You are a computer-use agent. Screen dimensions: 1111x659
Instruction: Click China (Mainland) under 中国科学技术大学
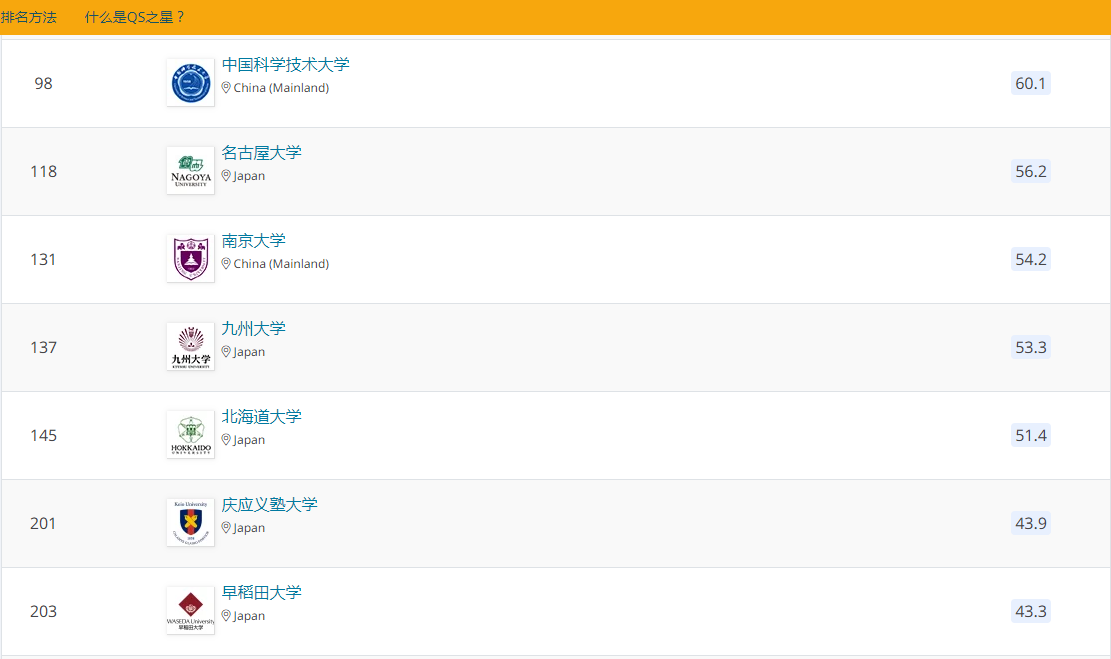point(281,88)
